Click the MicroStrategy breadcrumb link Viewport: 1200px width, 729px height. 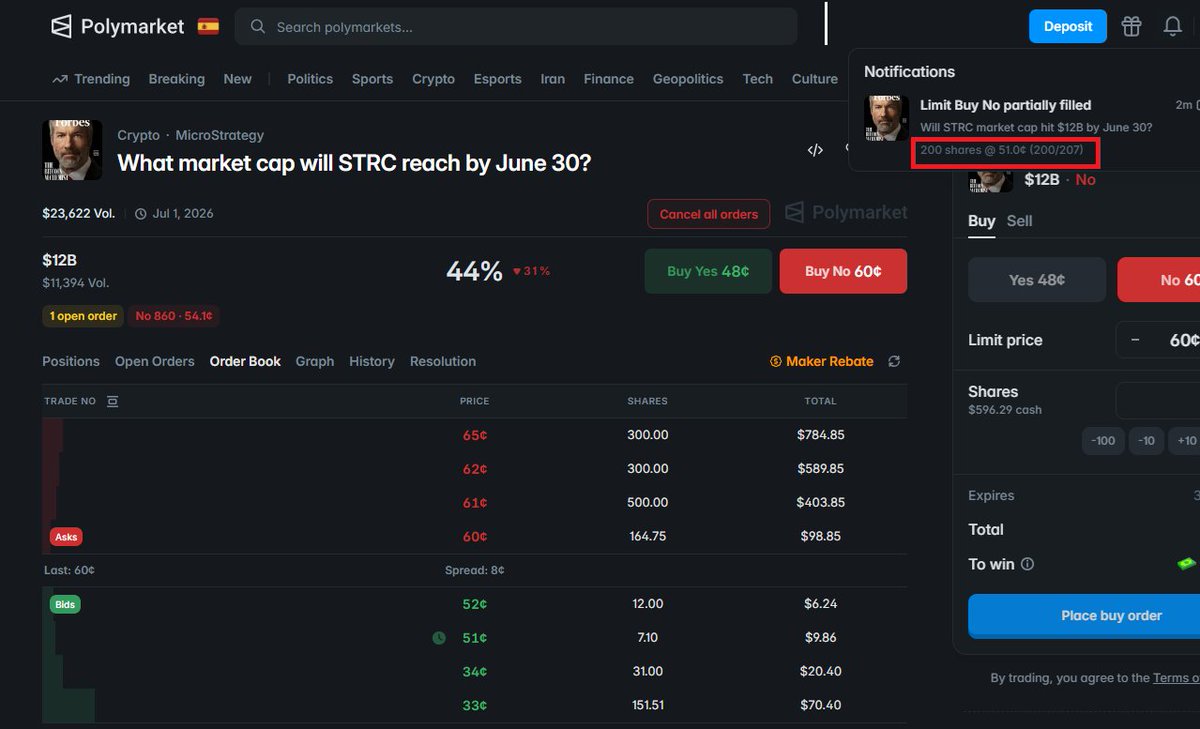[220, 135]
